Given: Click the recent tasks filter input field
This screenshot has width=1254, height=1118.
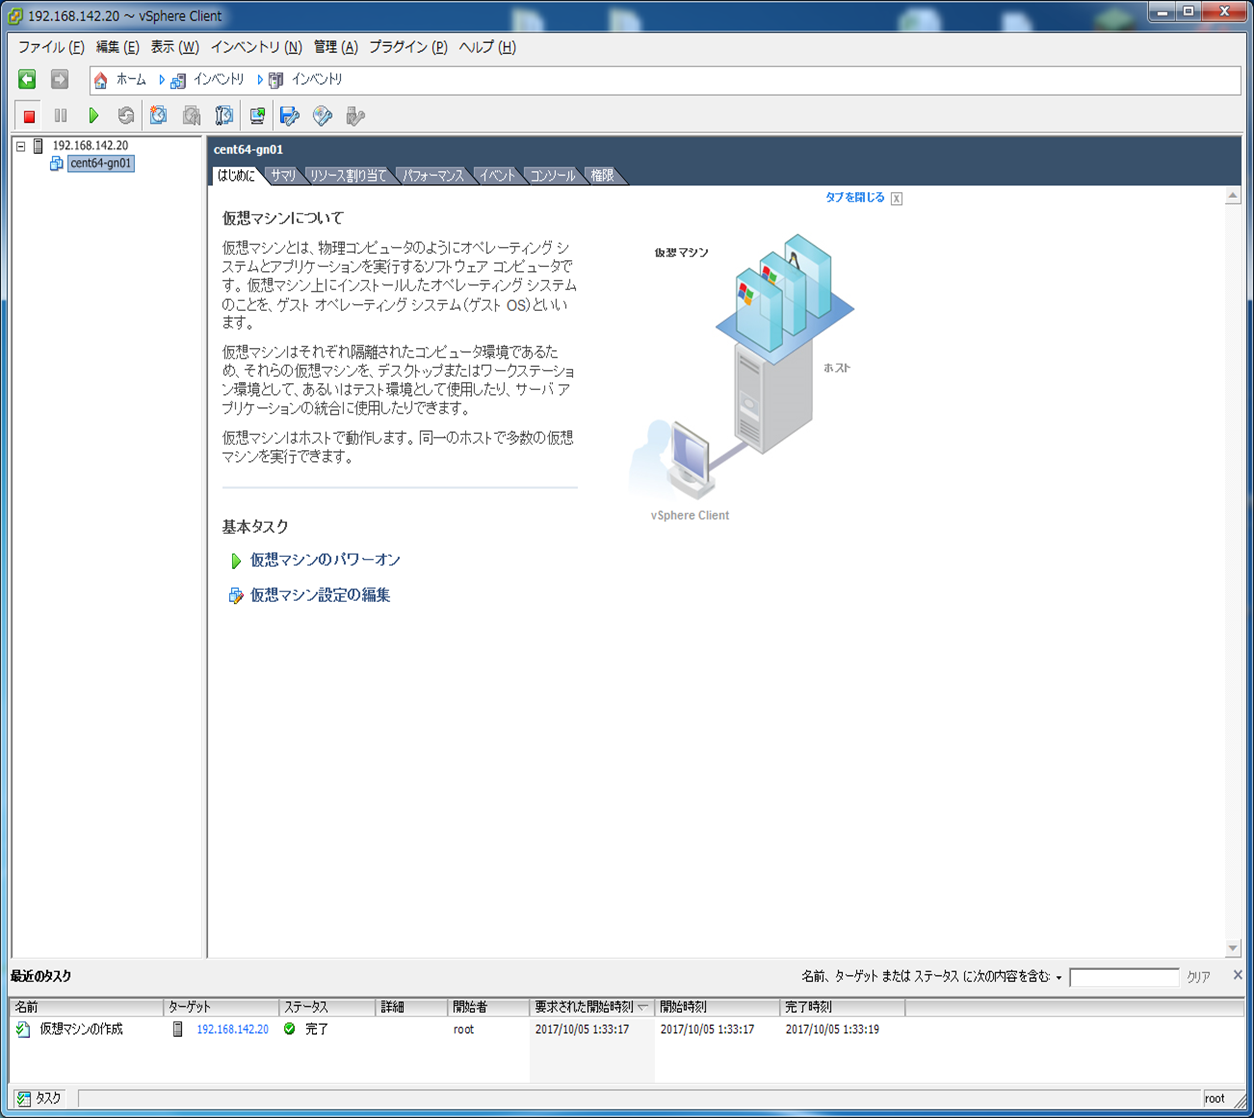Looking at the screenshot, I should (1124, 977).
